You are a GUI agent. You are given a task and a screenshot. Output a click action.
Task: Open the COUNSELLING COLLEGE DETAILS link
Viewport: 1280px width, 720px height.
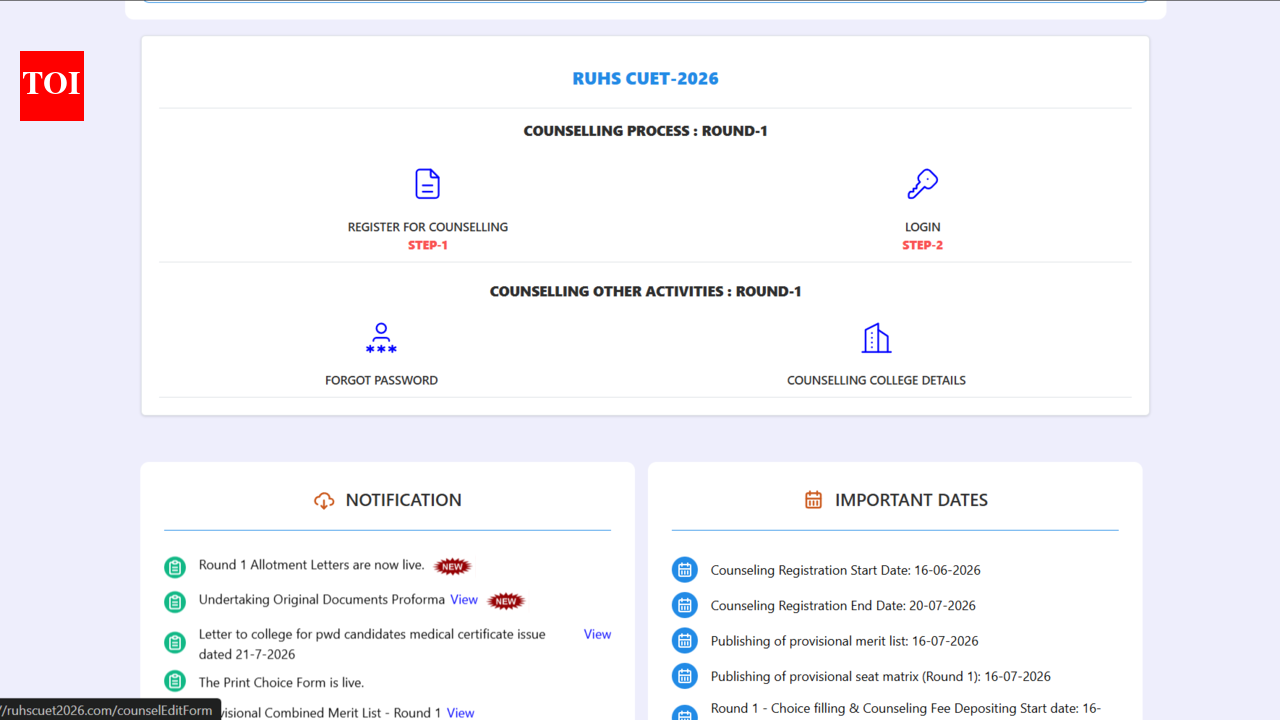click(x=876, y=380)
